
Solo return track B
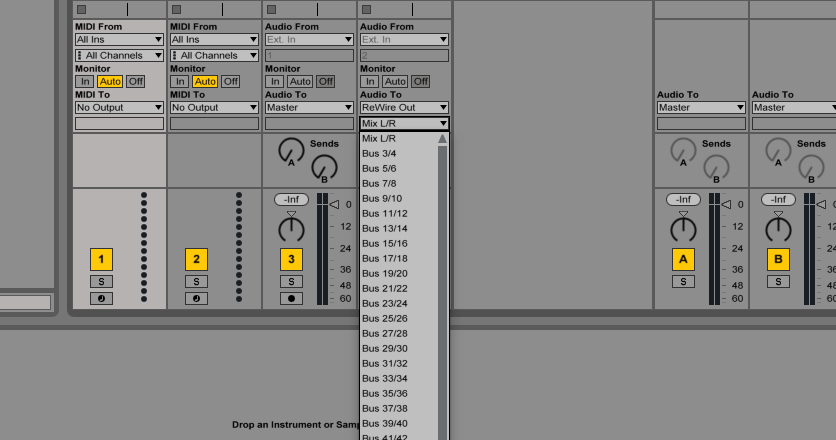(x=778, y=282)
